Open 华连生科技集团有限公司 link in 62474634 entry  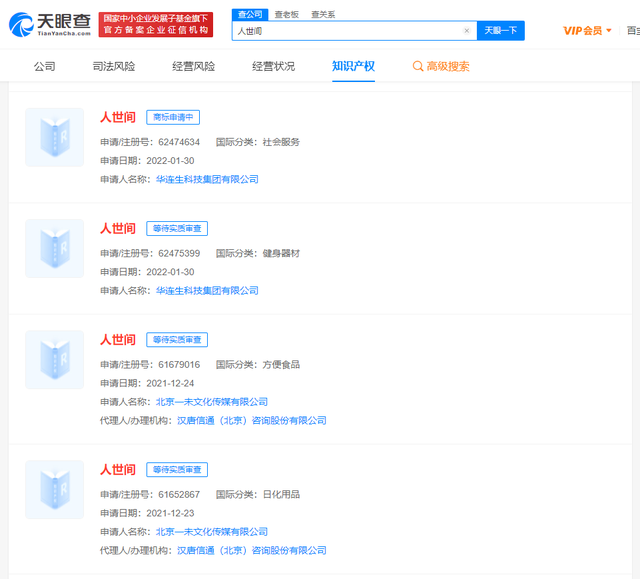pos(207,179)
